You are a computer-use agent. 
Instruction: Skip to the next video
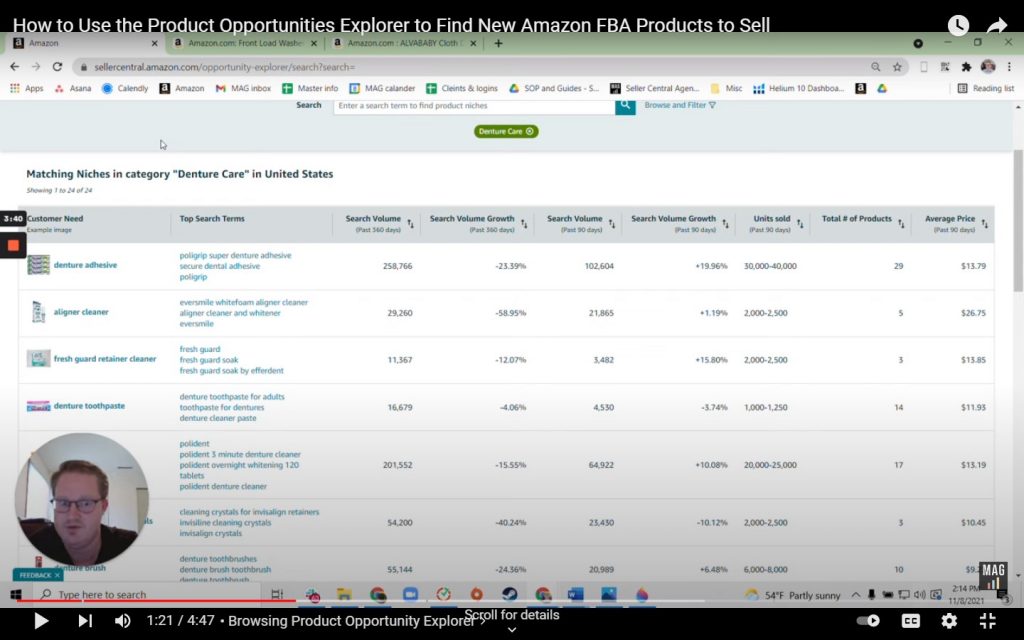coord(85,620)
